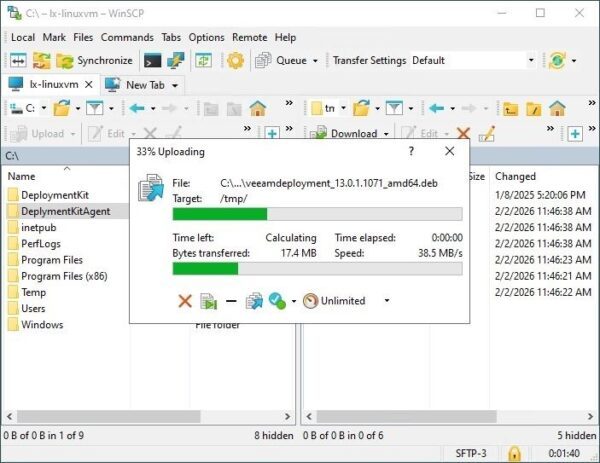600x463 pixels.
Task: Click the remote panel home directory icon
Action: [557, 108]
